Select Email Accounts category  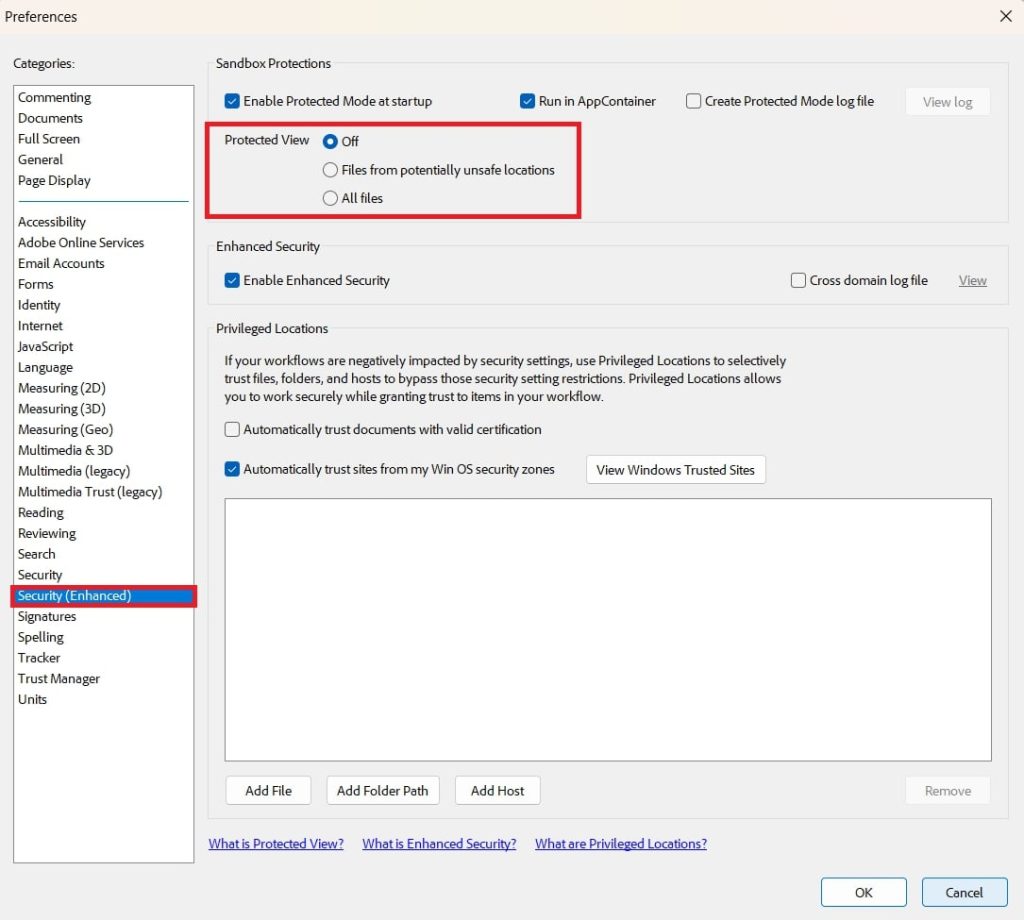point(61,264)
